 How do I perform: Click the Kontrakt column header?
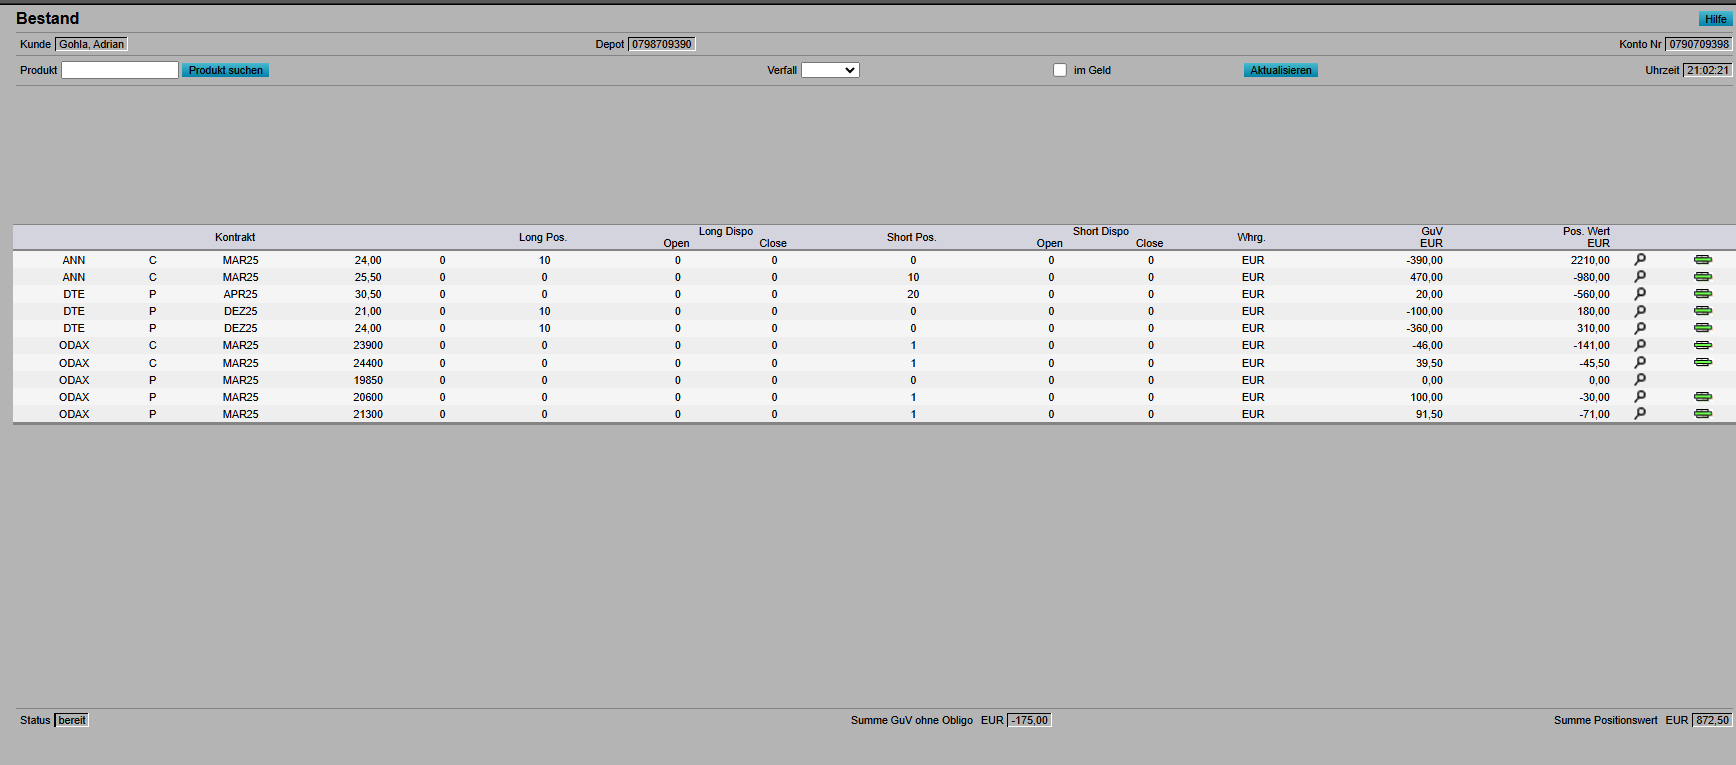(x=235, y=237)
